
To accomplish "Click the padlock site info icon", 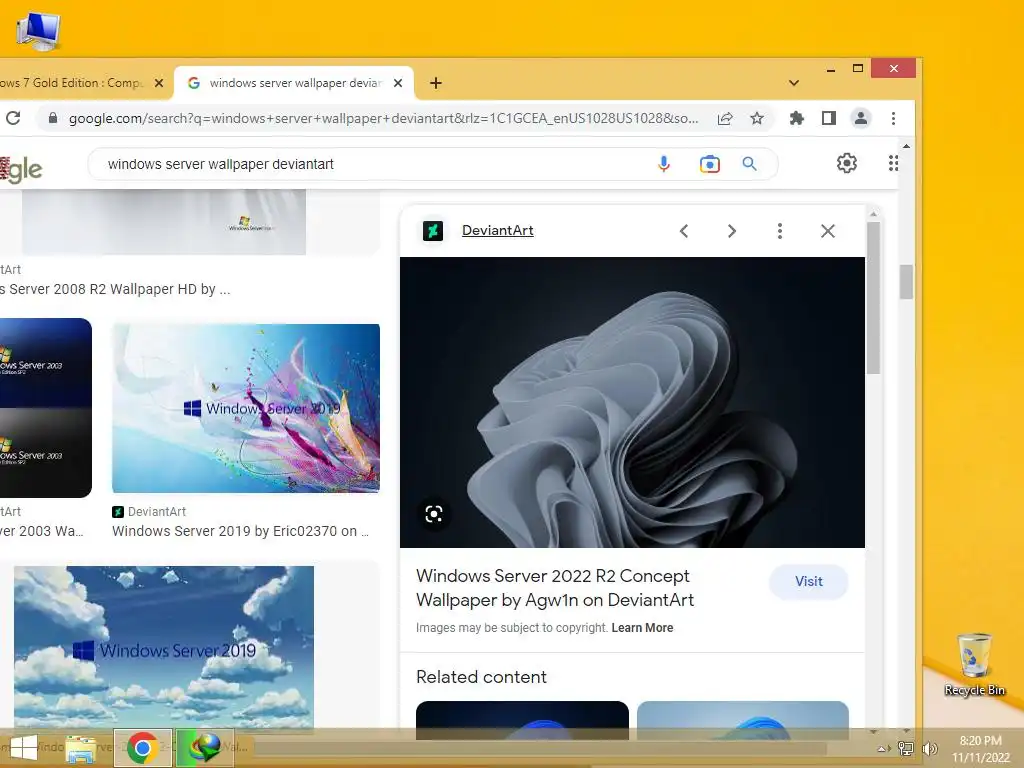I will pyautogui.click(x=53, y=118).
